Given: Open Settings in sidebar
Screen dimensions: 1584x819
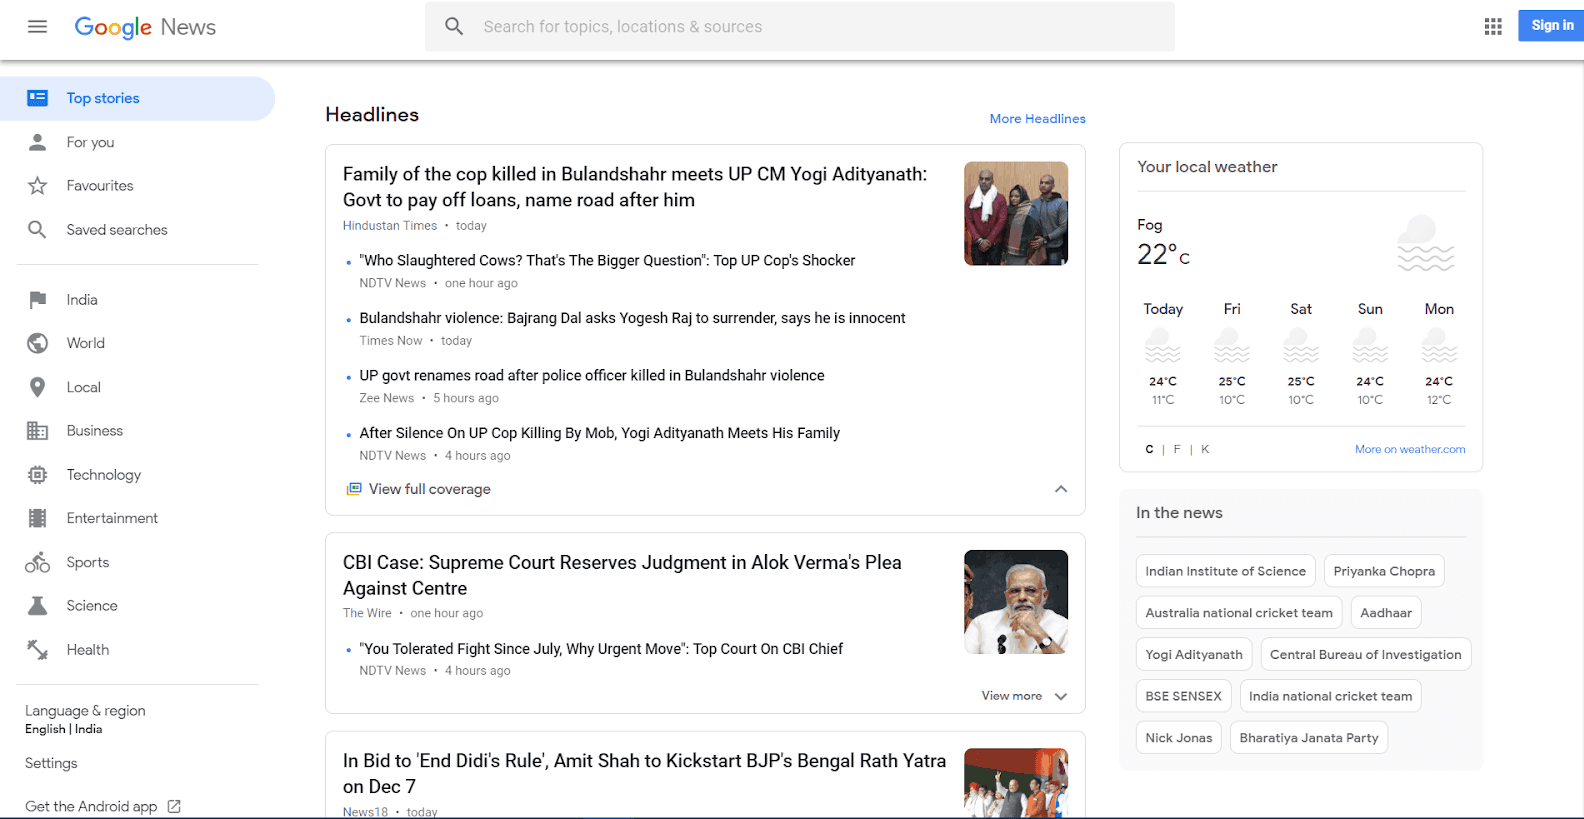Looking at the screenshot, I should [x=51, y=763].
